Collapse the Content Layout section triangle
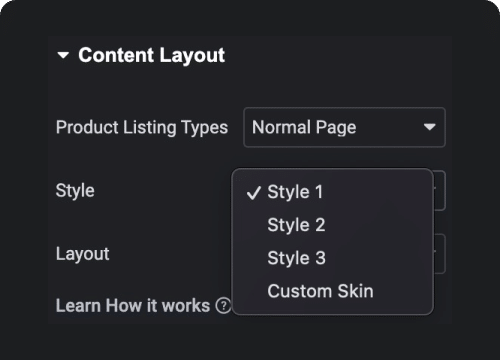The image size is (500, 360). point(63,55)
